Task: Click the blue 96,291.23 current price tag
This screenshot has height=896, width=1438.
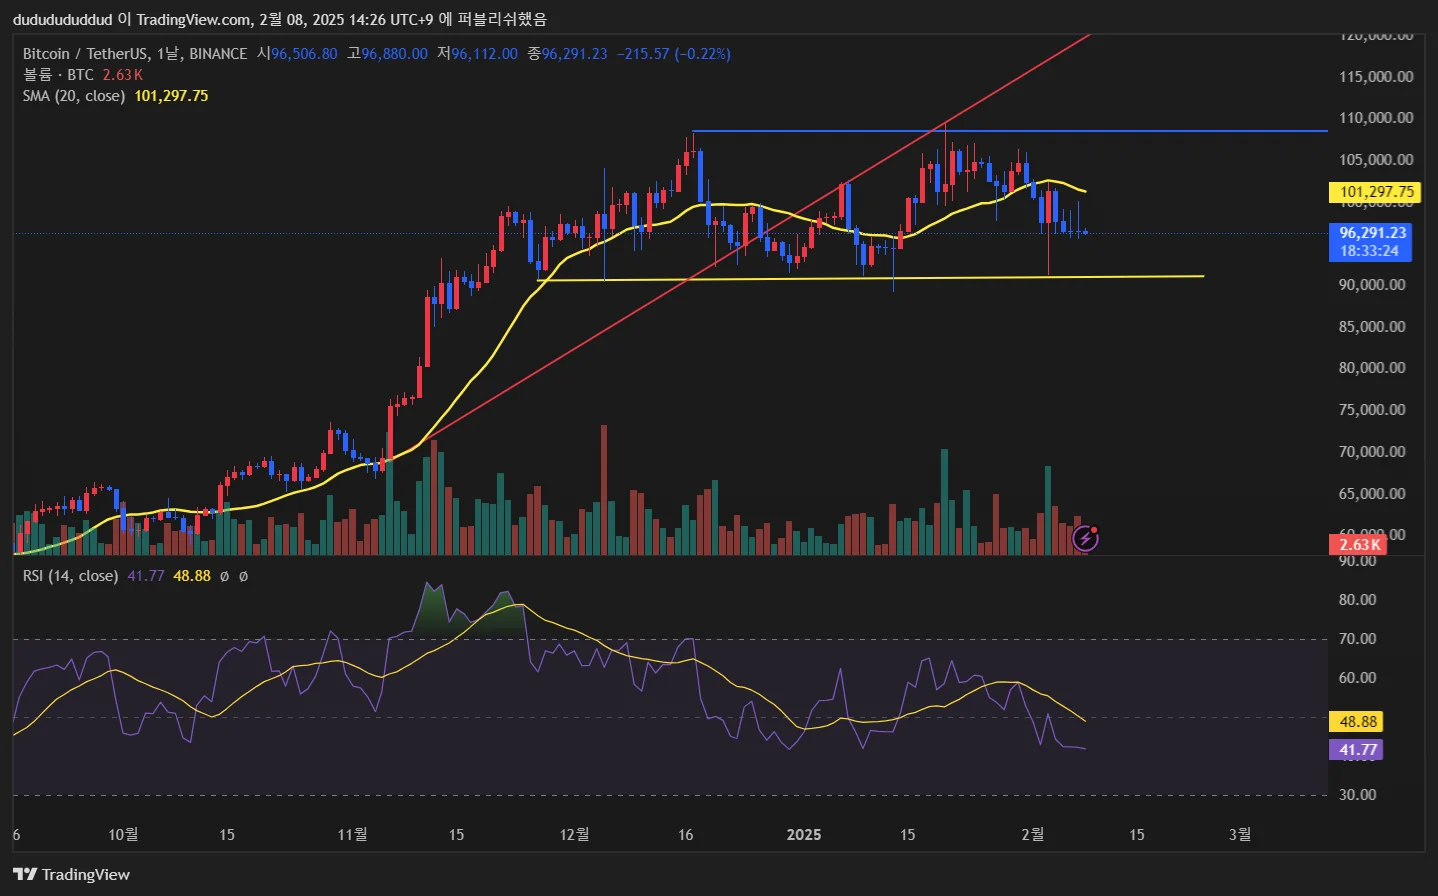Action: click(1371, 233)
